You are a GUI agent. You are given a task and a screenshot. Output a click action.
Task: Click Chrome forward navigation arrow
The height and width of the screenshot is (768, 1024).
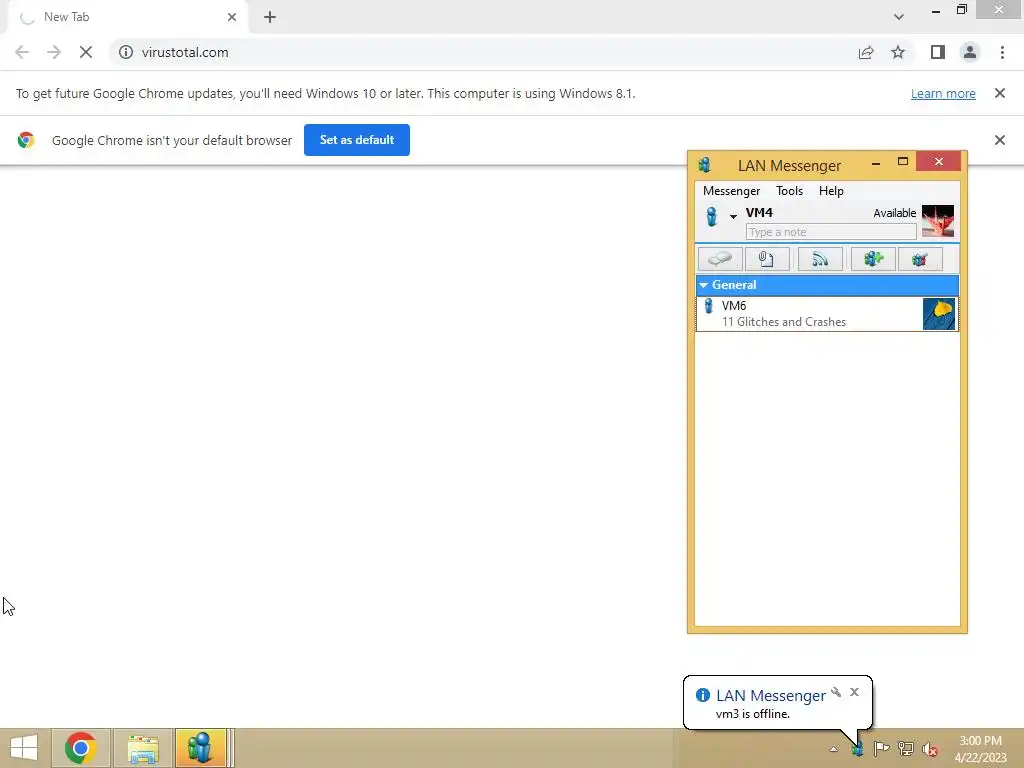point(54,52)
